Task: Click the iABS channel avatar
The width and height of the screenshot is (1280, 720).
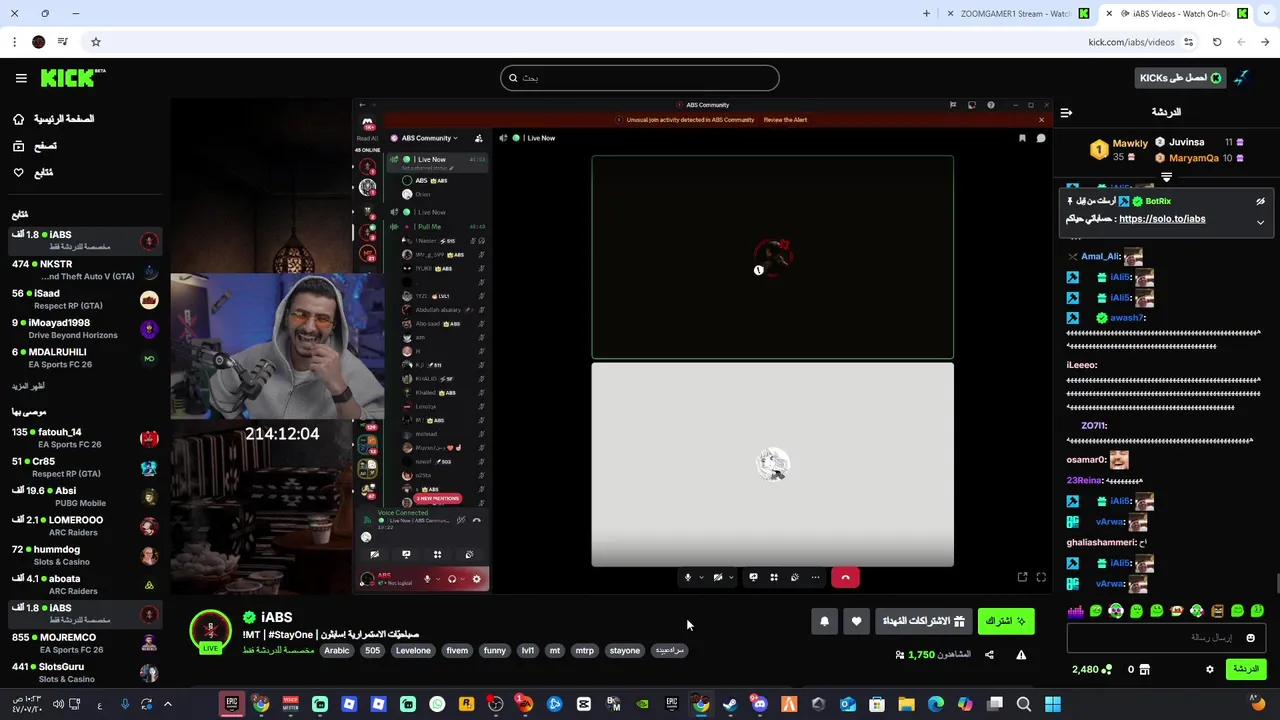Action: tap(210, 629)
